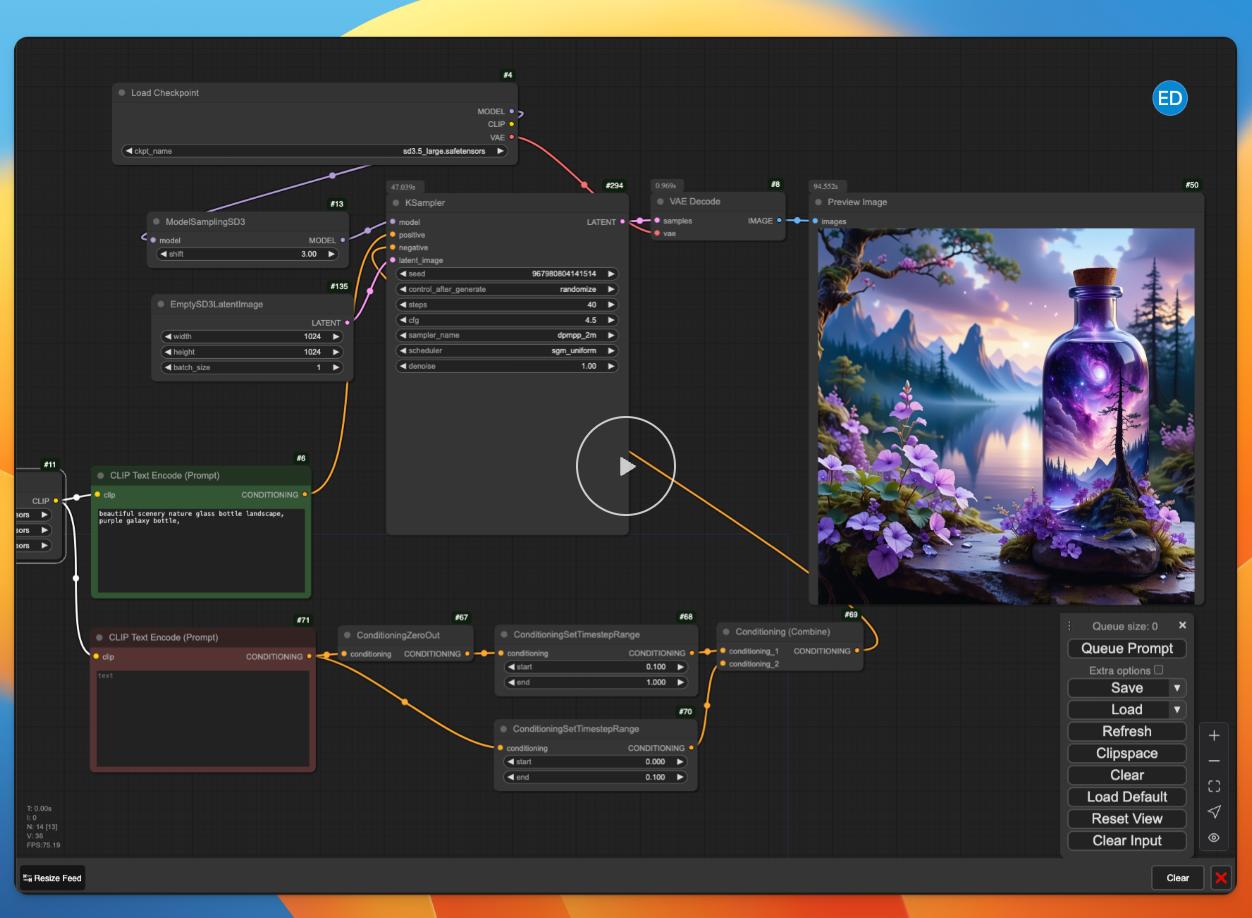Decrease height with its left arrow
Viewport: 1252px width, 918px height.
coord(168,352)
